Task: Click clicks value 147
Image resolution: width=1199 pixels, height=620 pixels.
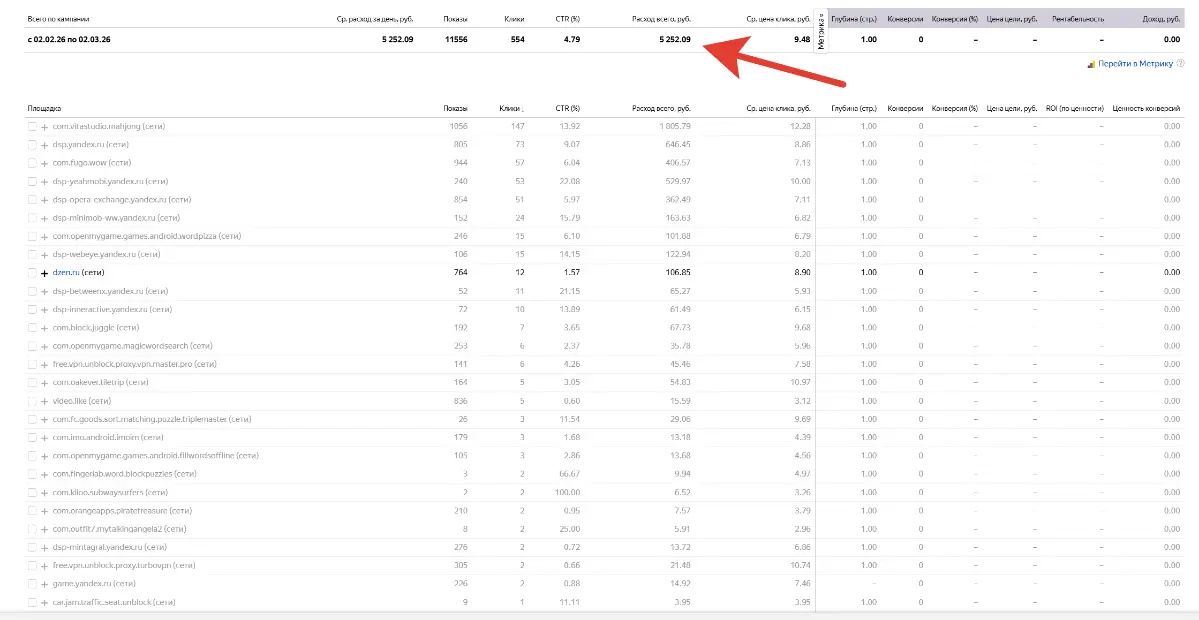Action: tap(517, 126)
